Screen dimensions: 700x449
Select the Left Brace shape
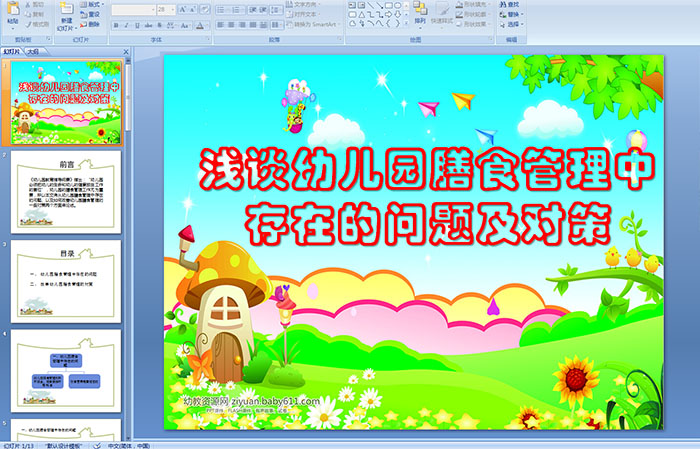click(388, 23)
